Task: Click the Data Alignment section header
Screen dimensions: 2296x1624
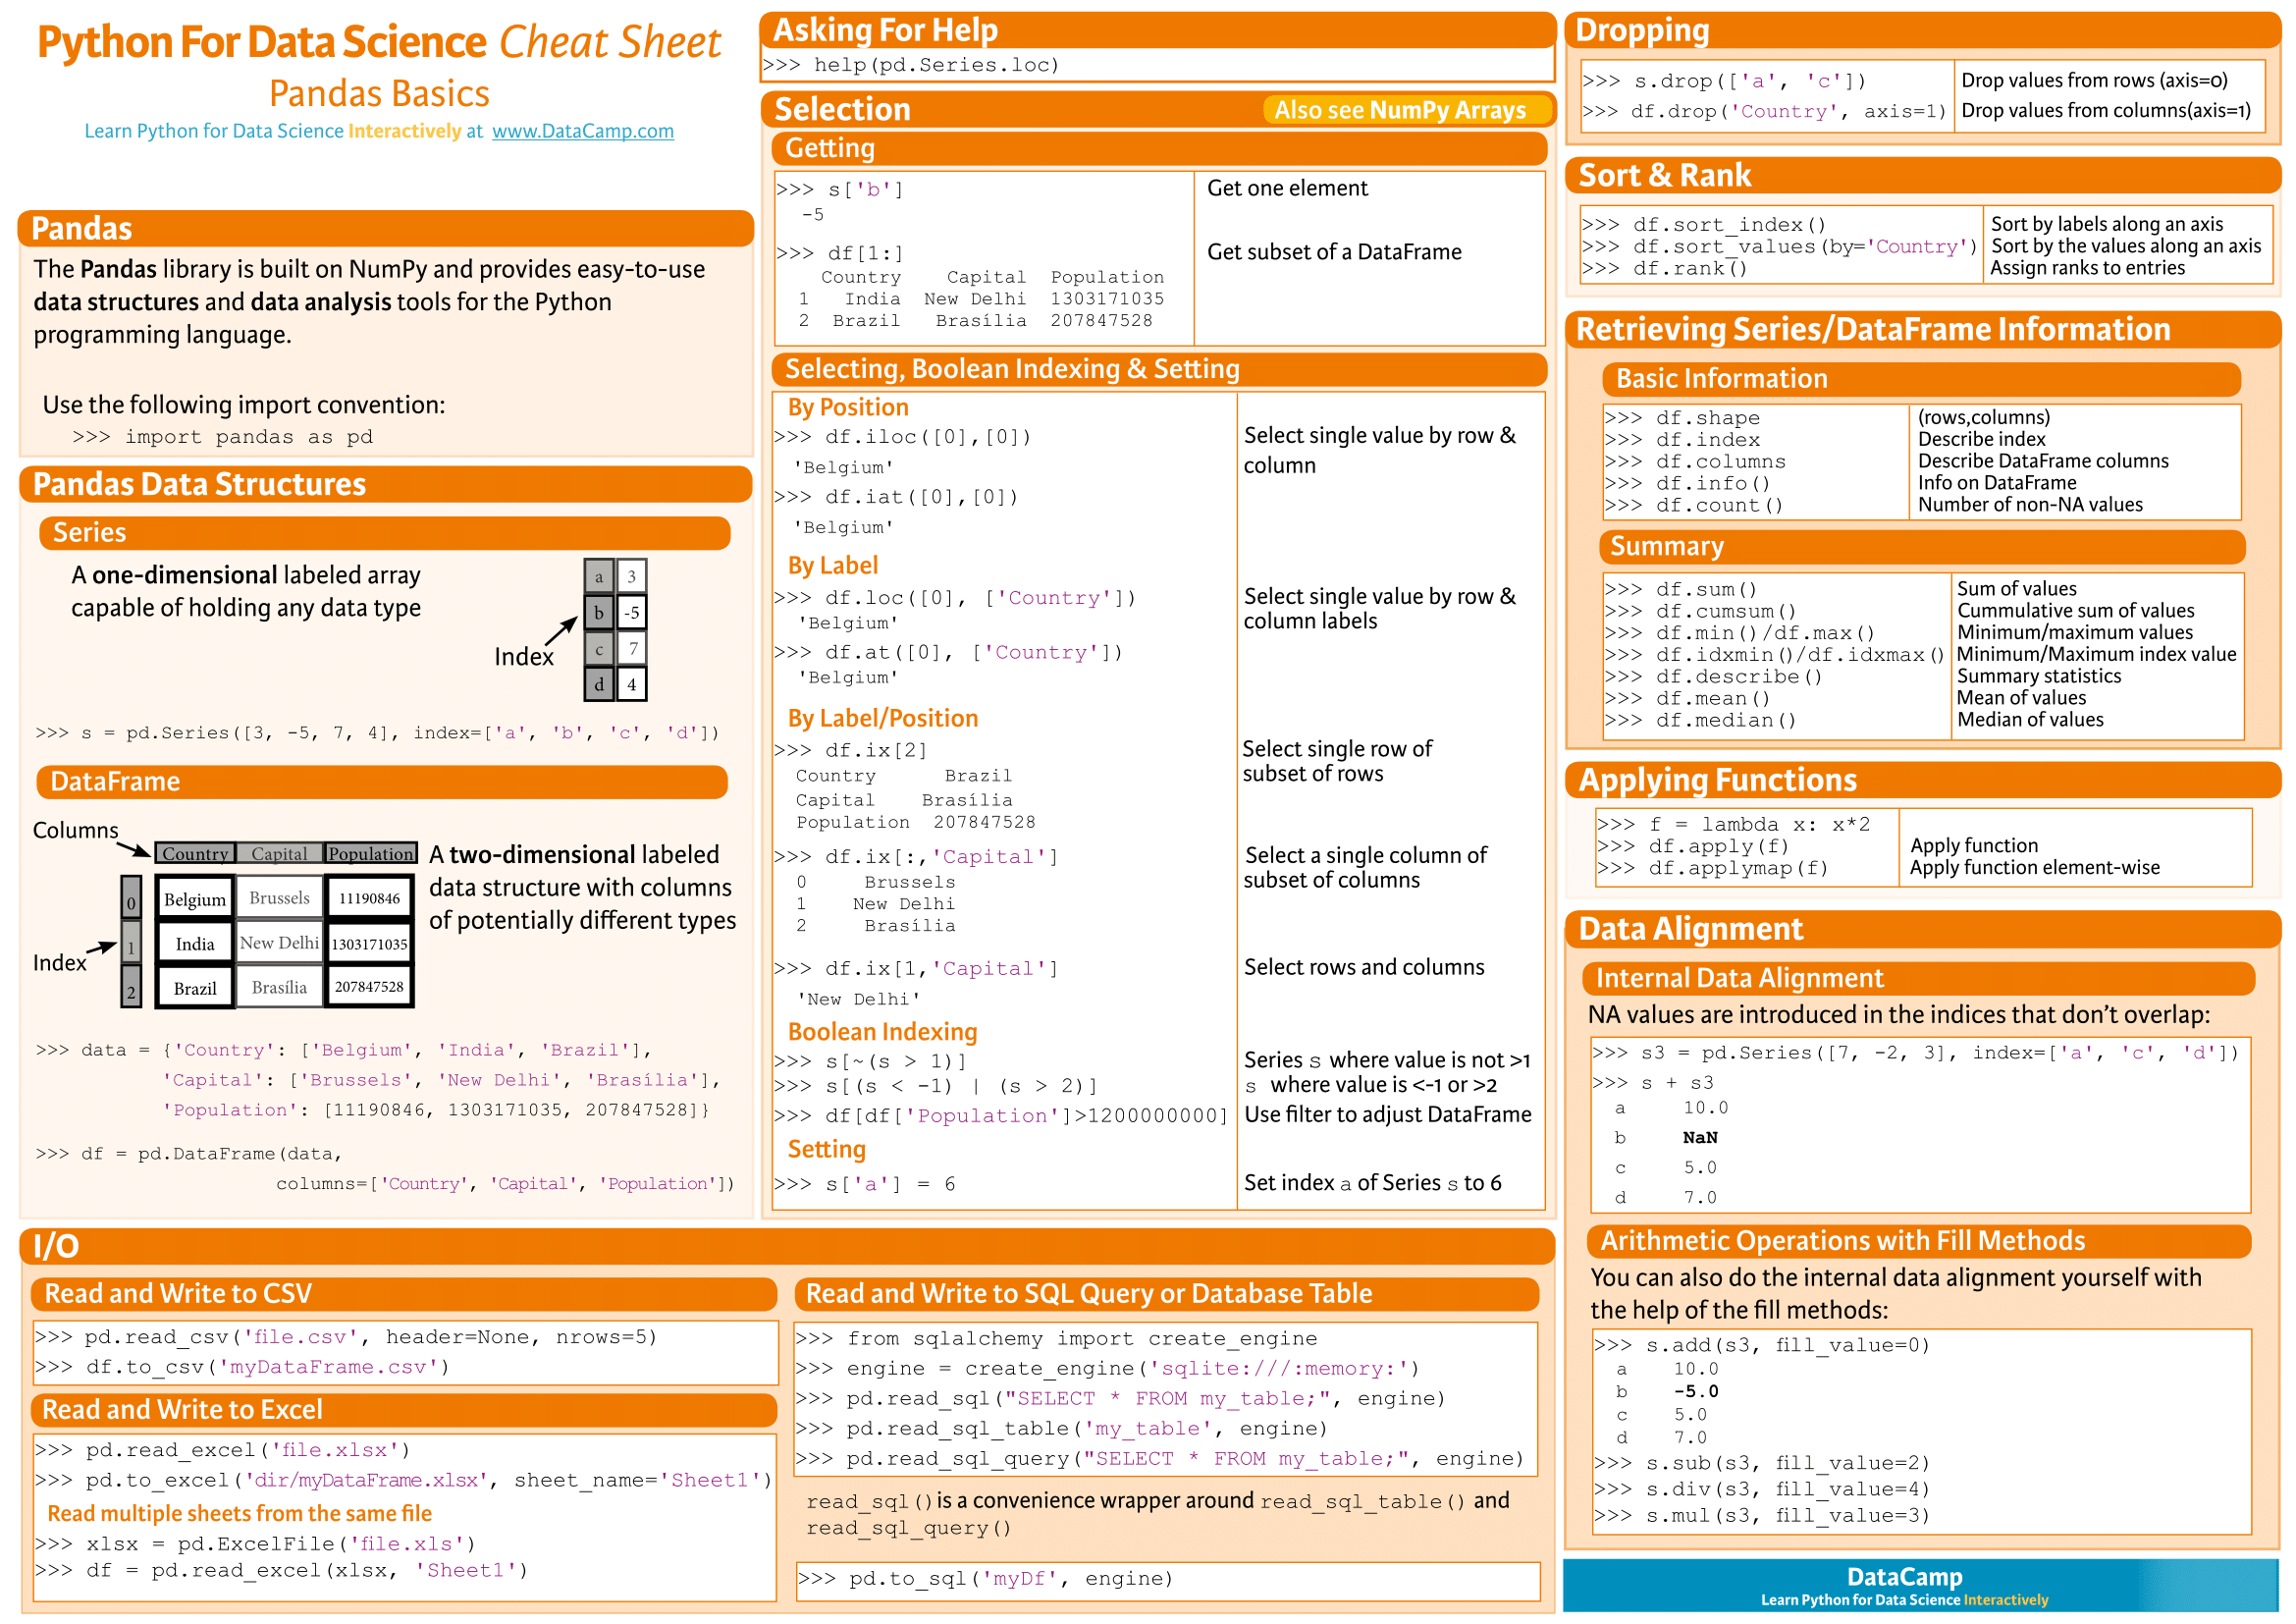Action: click(1691, 929)
